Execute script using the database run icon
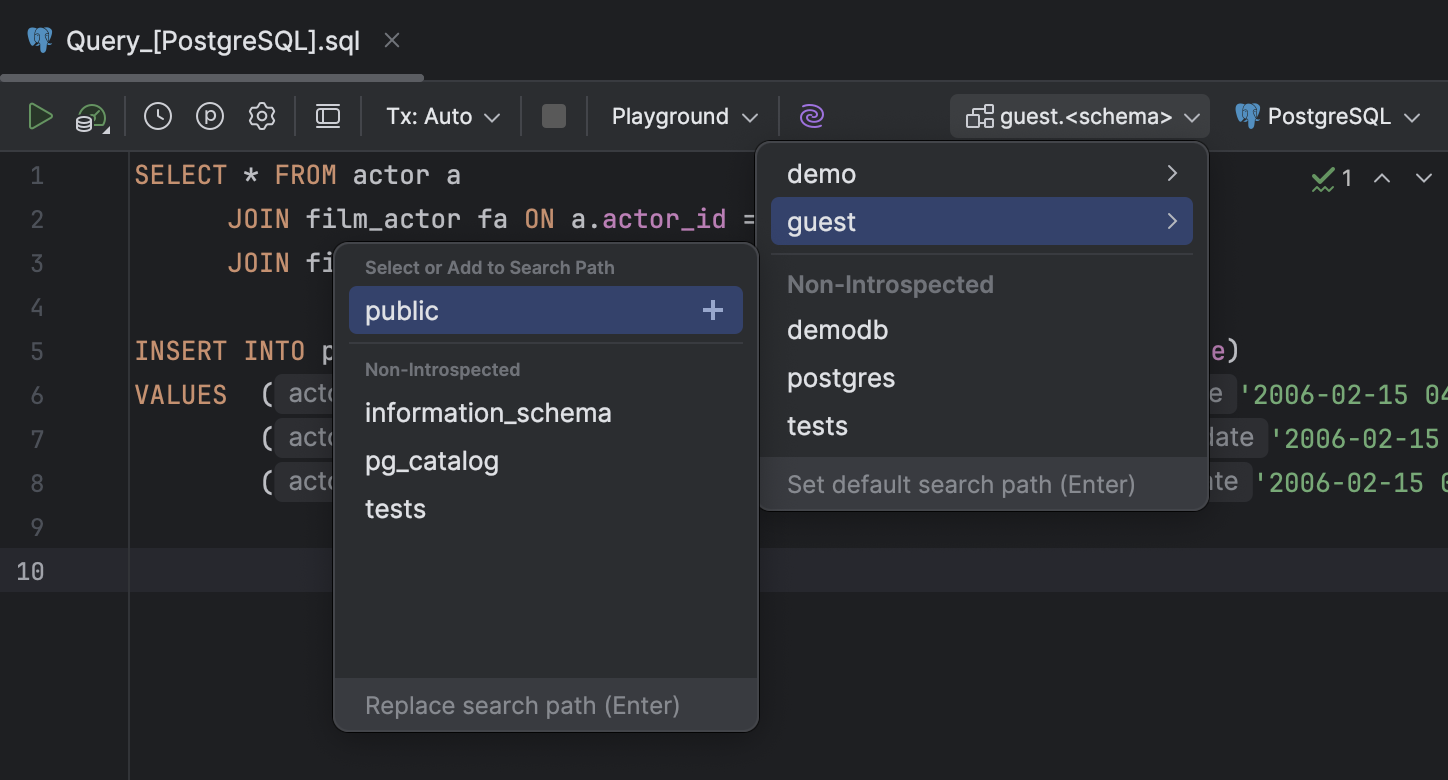Image resolution: width=1448 pixels, height=780 pixels. tap(90, 116)
